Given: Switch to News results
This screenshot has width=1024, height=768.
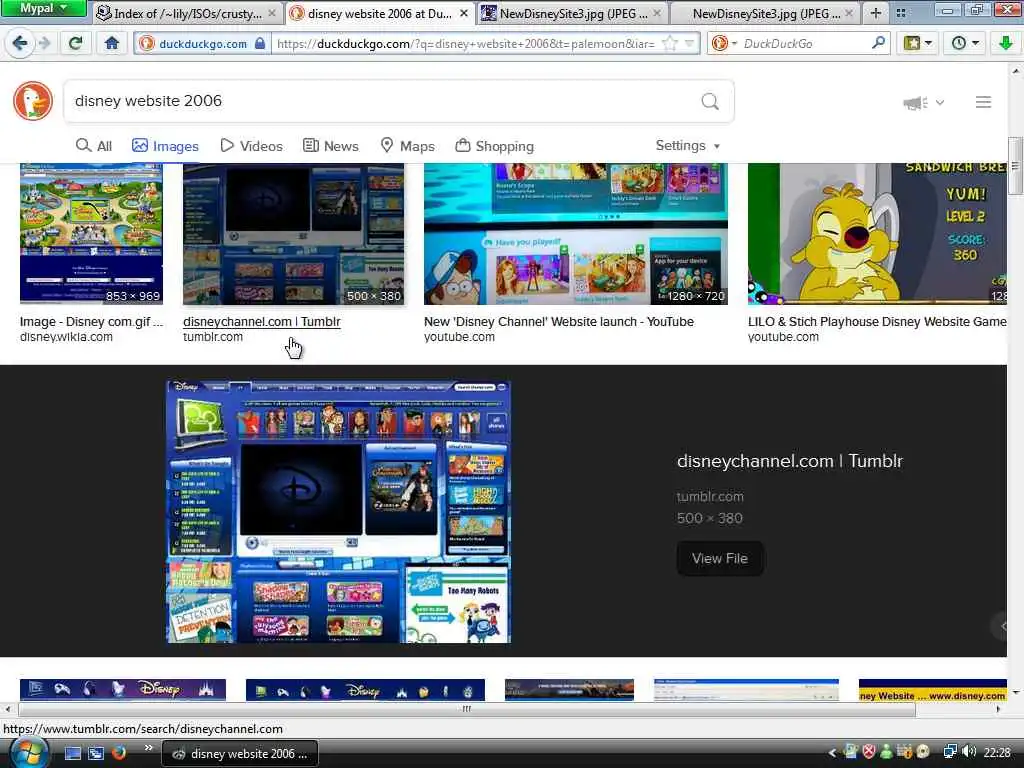Looking at the screenshot, I should coord(330,146).
